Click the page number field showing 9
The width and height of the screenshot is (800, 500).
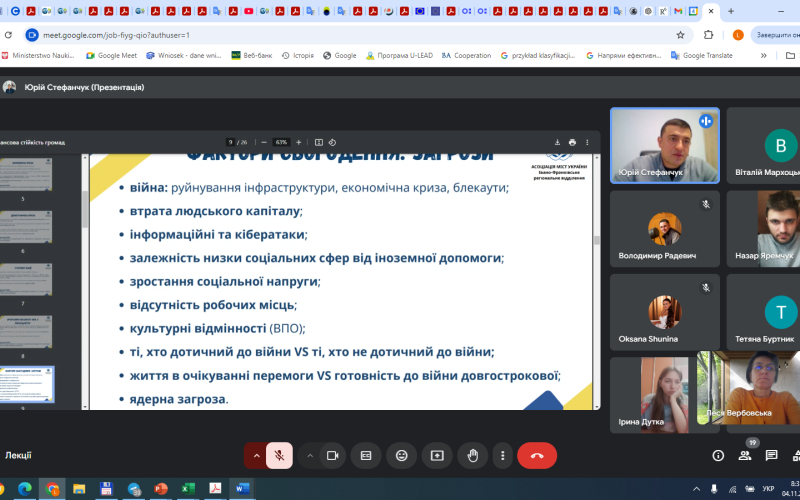point(231,142)
